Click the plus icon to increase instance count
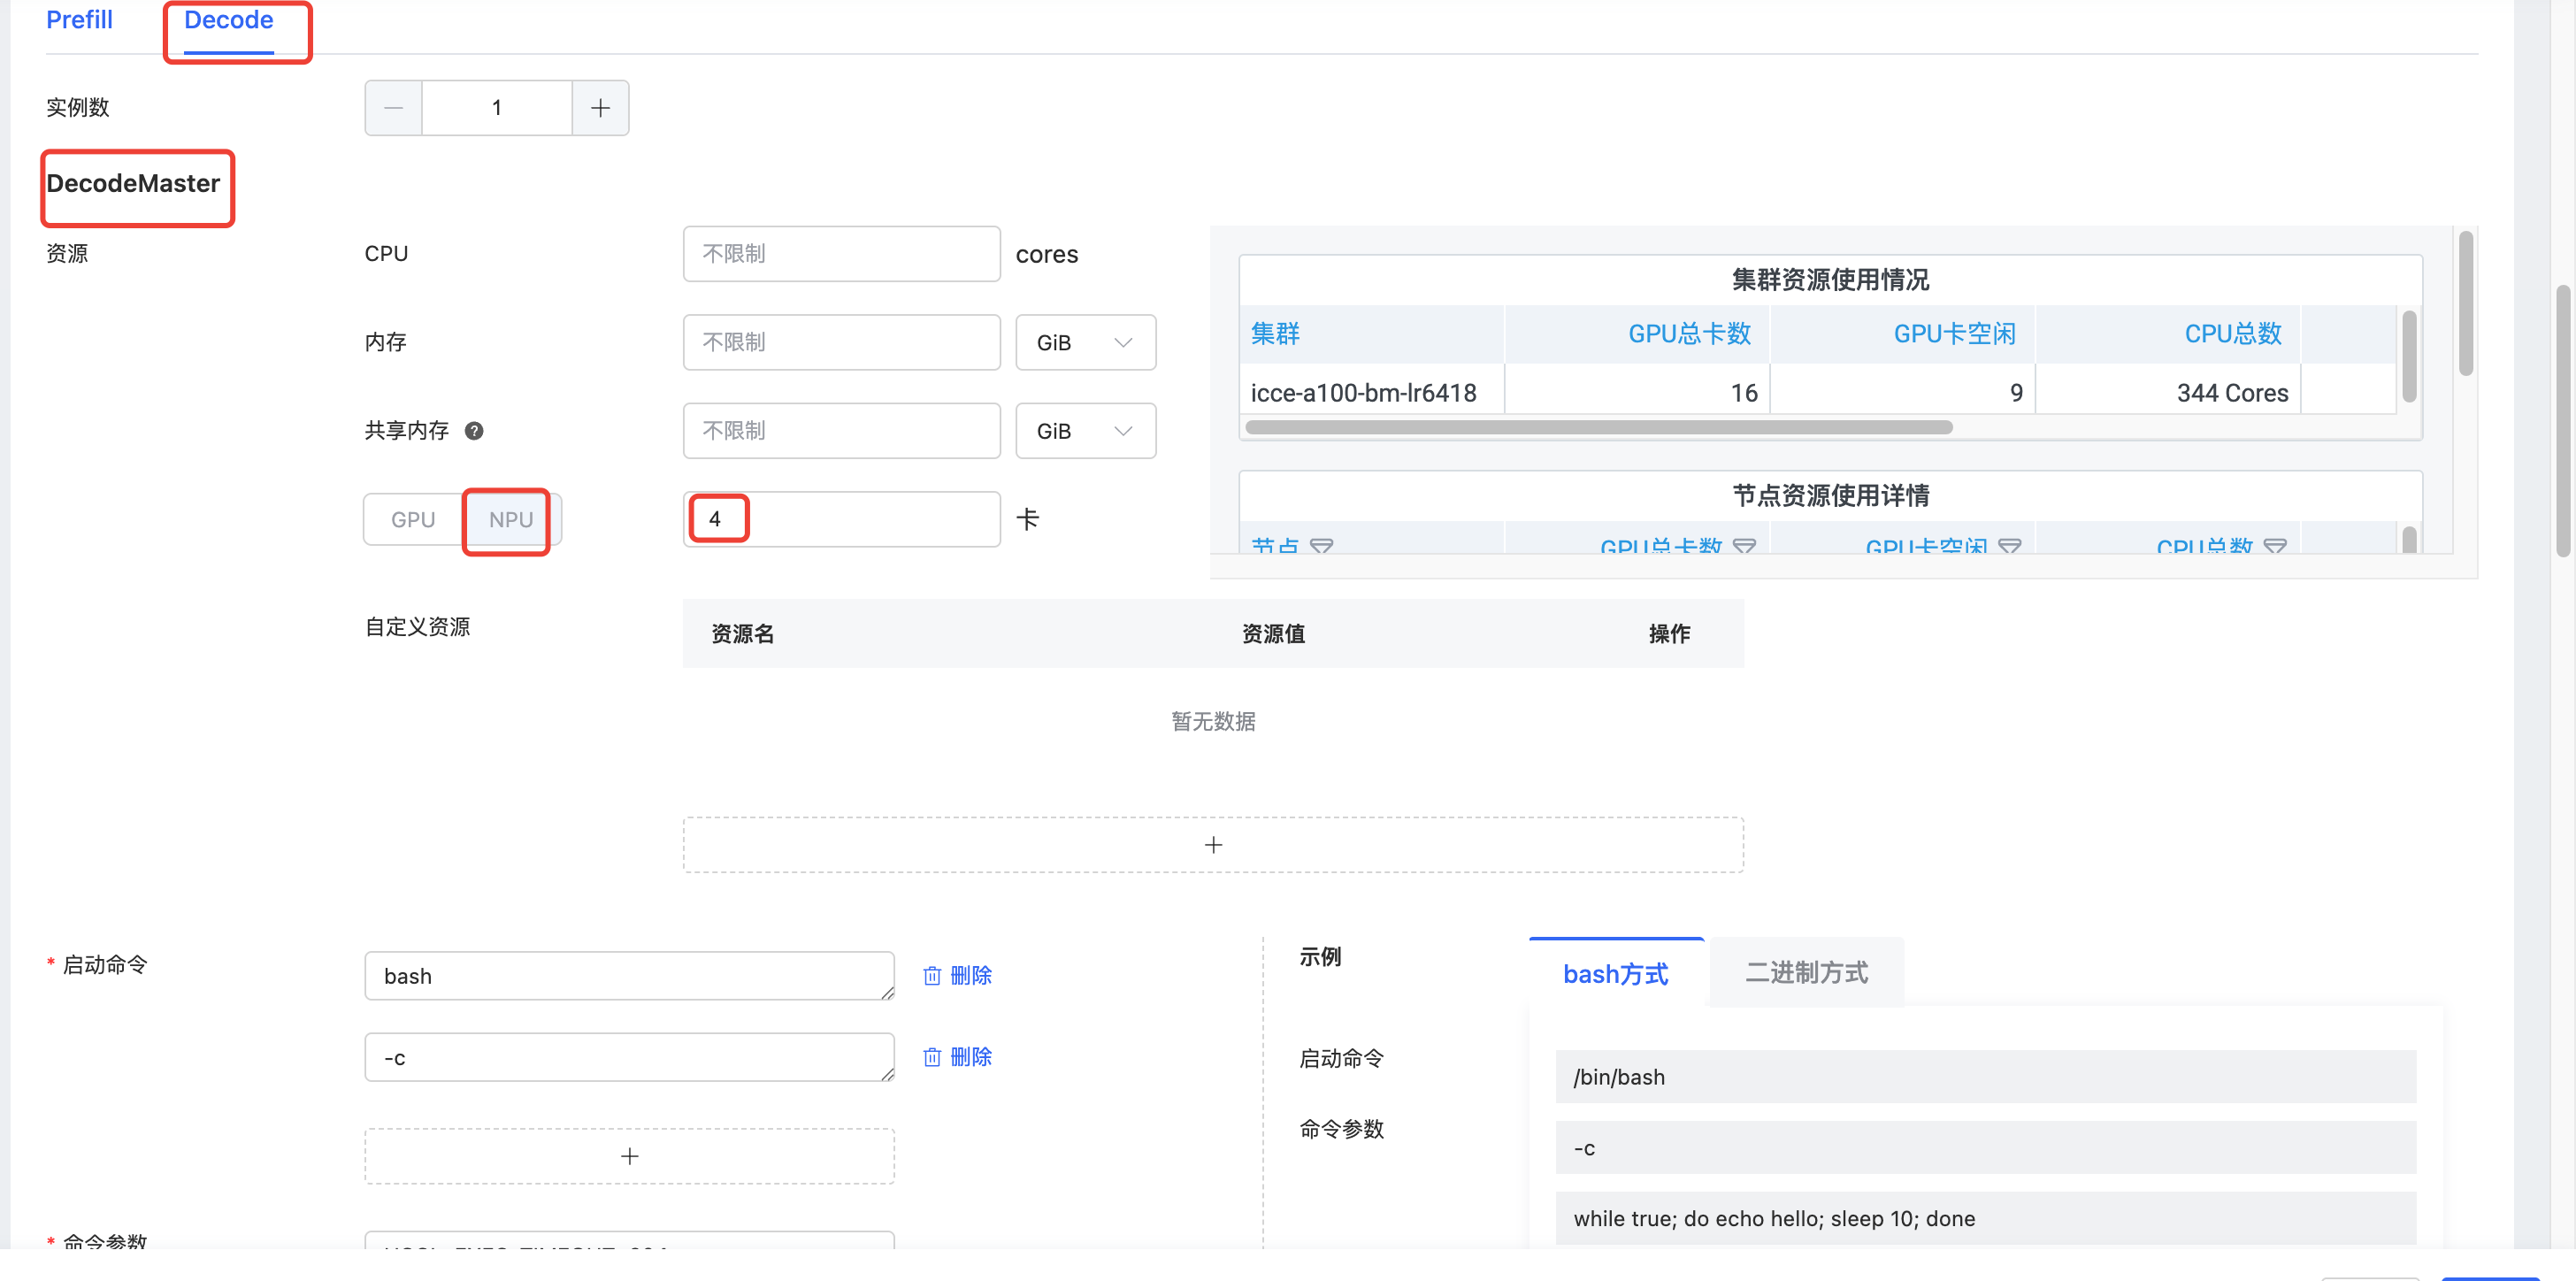The image size is (2576, 1281). [x=600, y=108]
